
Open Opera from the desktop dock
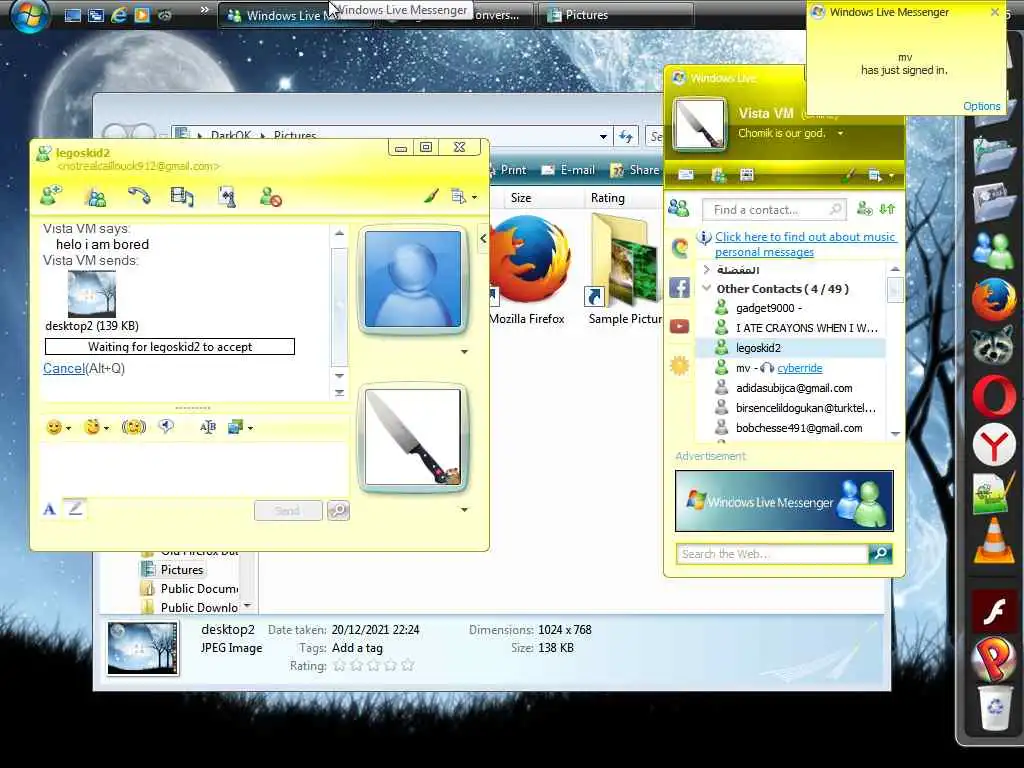pyautogui.click(x=993, y=396)
